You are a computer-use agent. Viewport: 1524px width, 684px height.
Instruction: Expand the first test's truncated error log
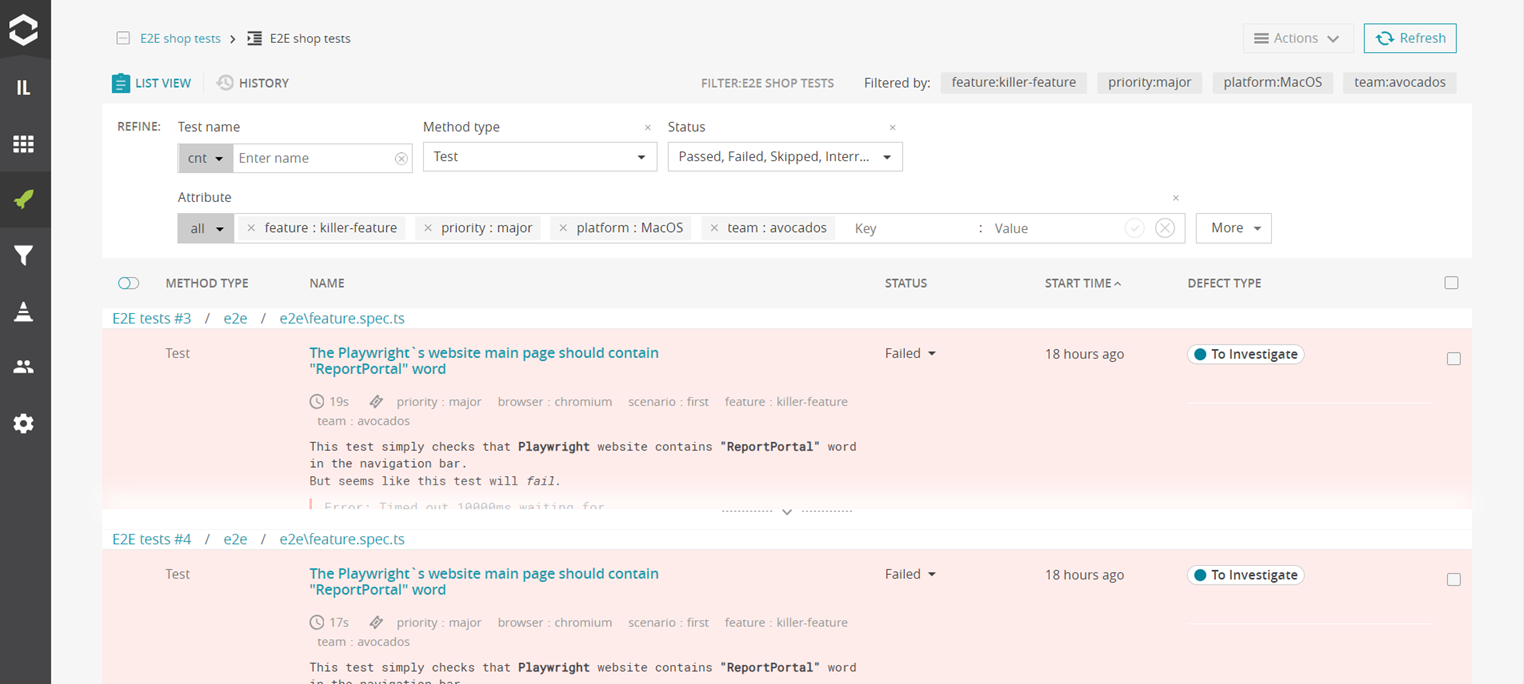pos(787,511)
